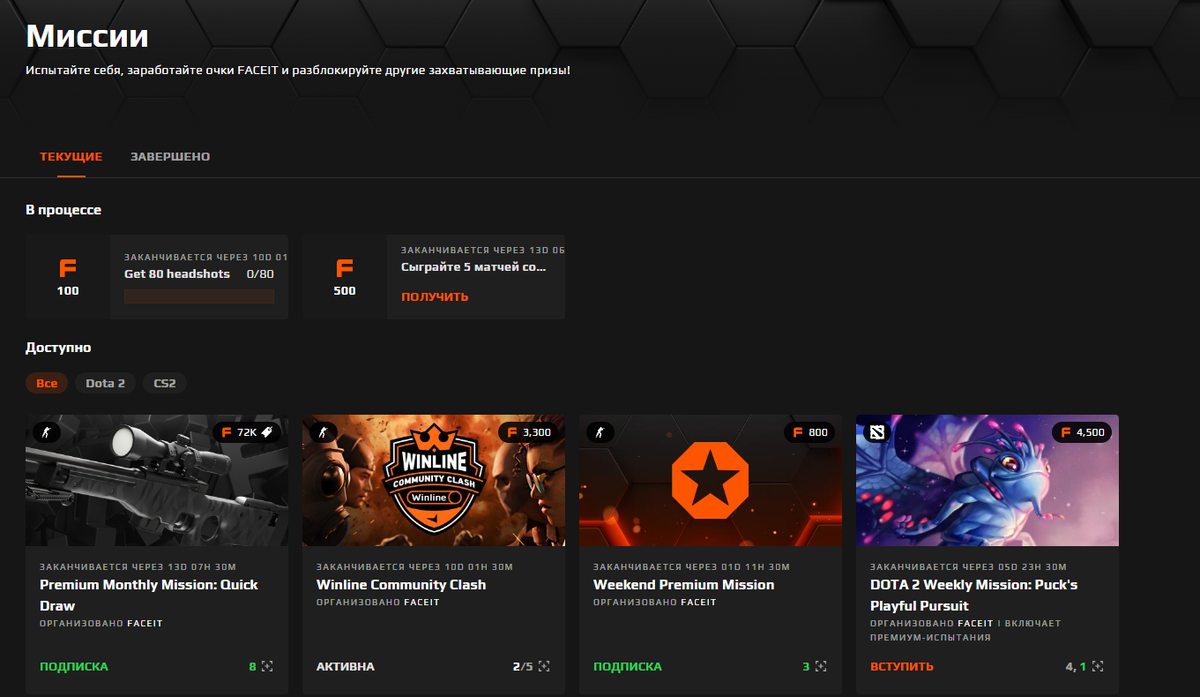Screen dimensions: 1200x697
Task: Click ЗАКАНЧИВАЕТСЯ ЧЕРЕЗ 13D 07H 30M timer
Action: [138, 567]
